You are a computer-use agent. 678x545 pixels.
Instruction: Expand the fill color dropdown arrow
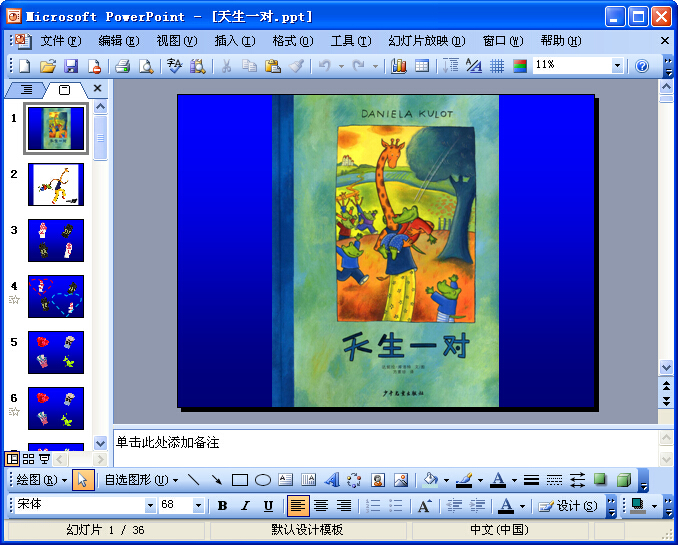(x=446, y=480)
